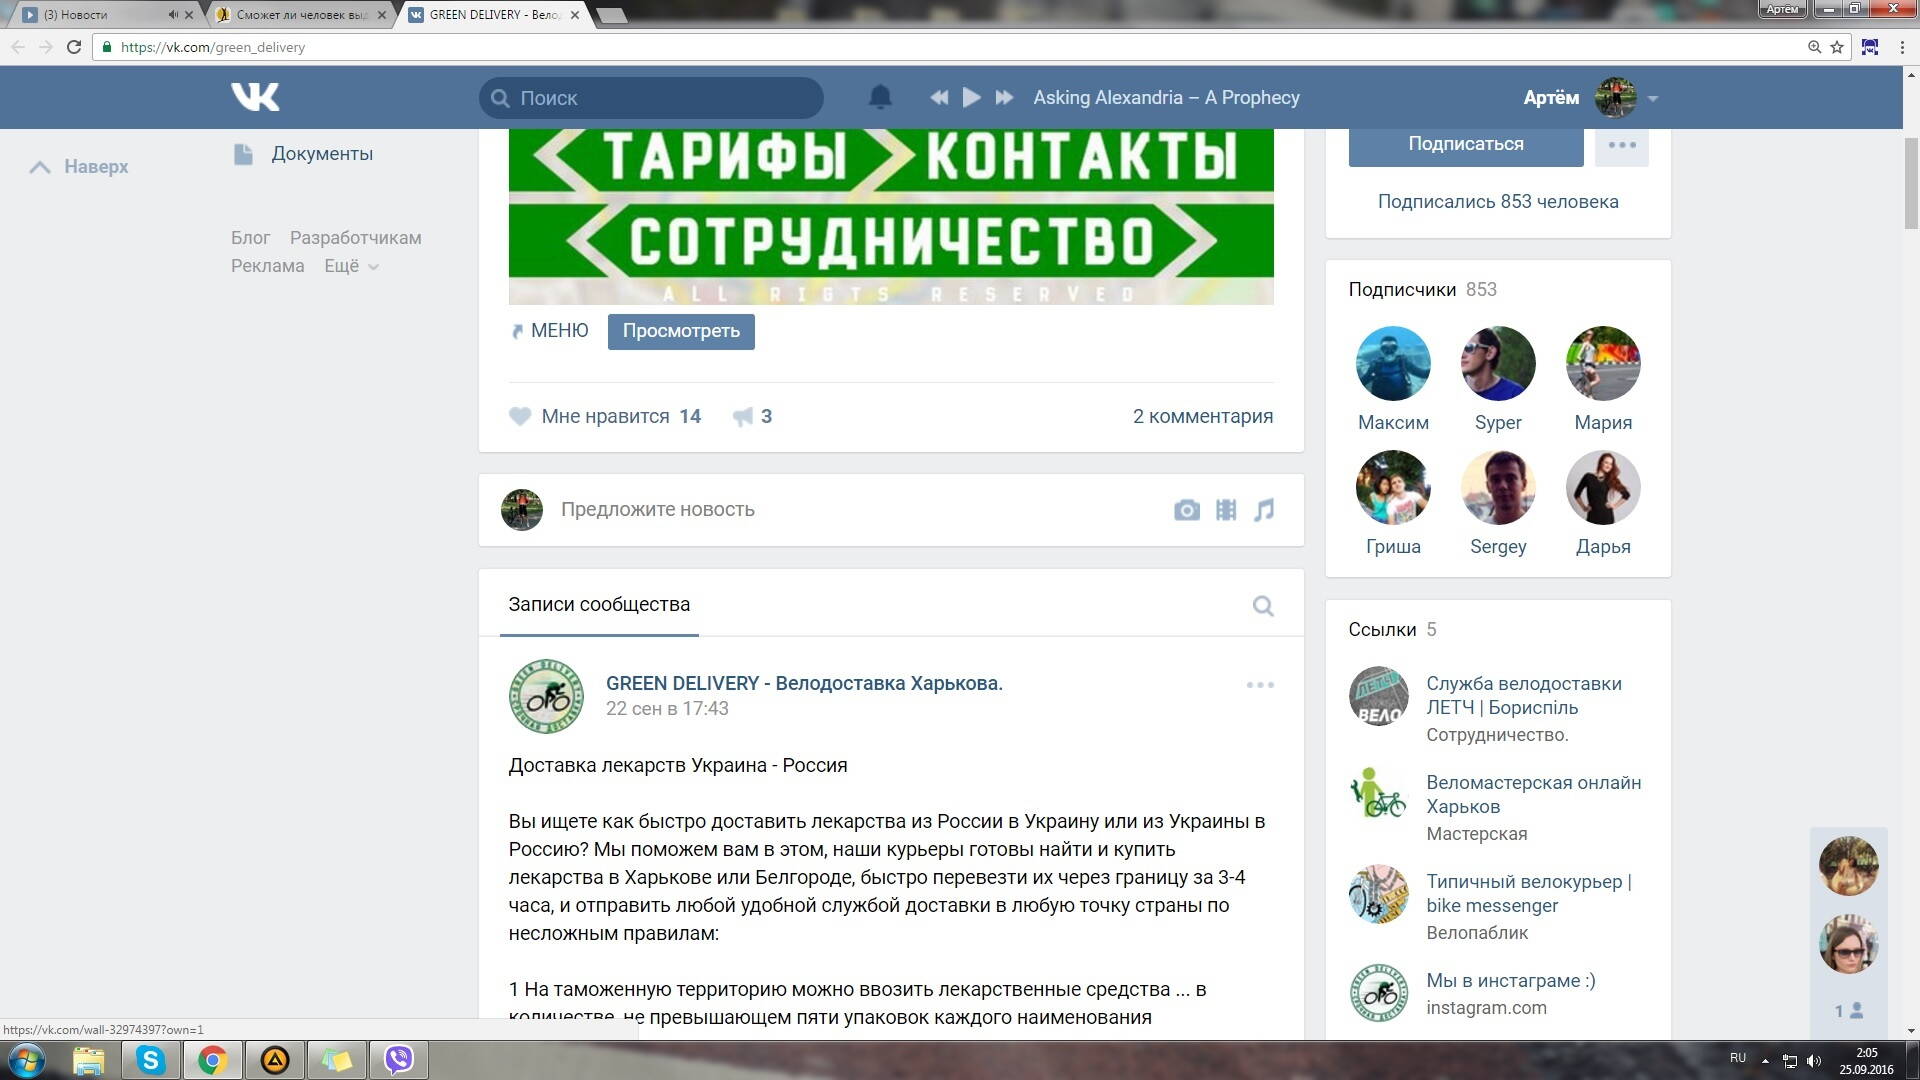
Task: Open community actions three-dot button
Action: point(1621,145)
